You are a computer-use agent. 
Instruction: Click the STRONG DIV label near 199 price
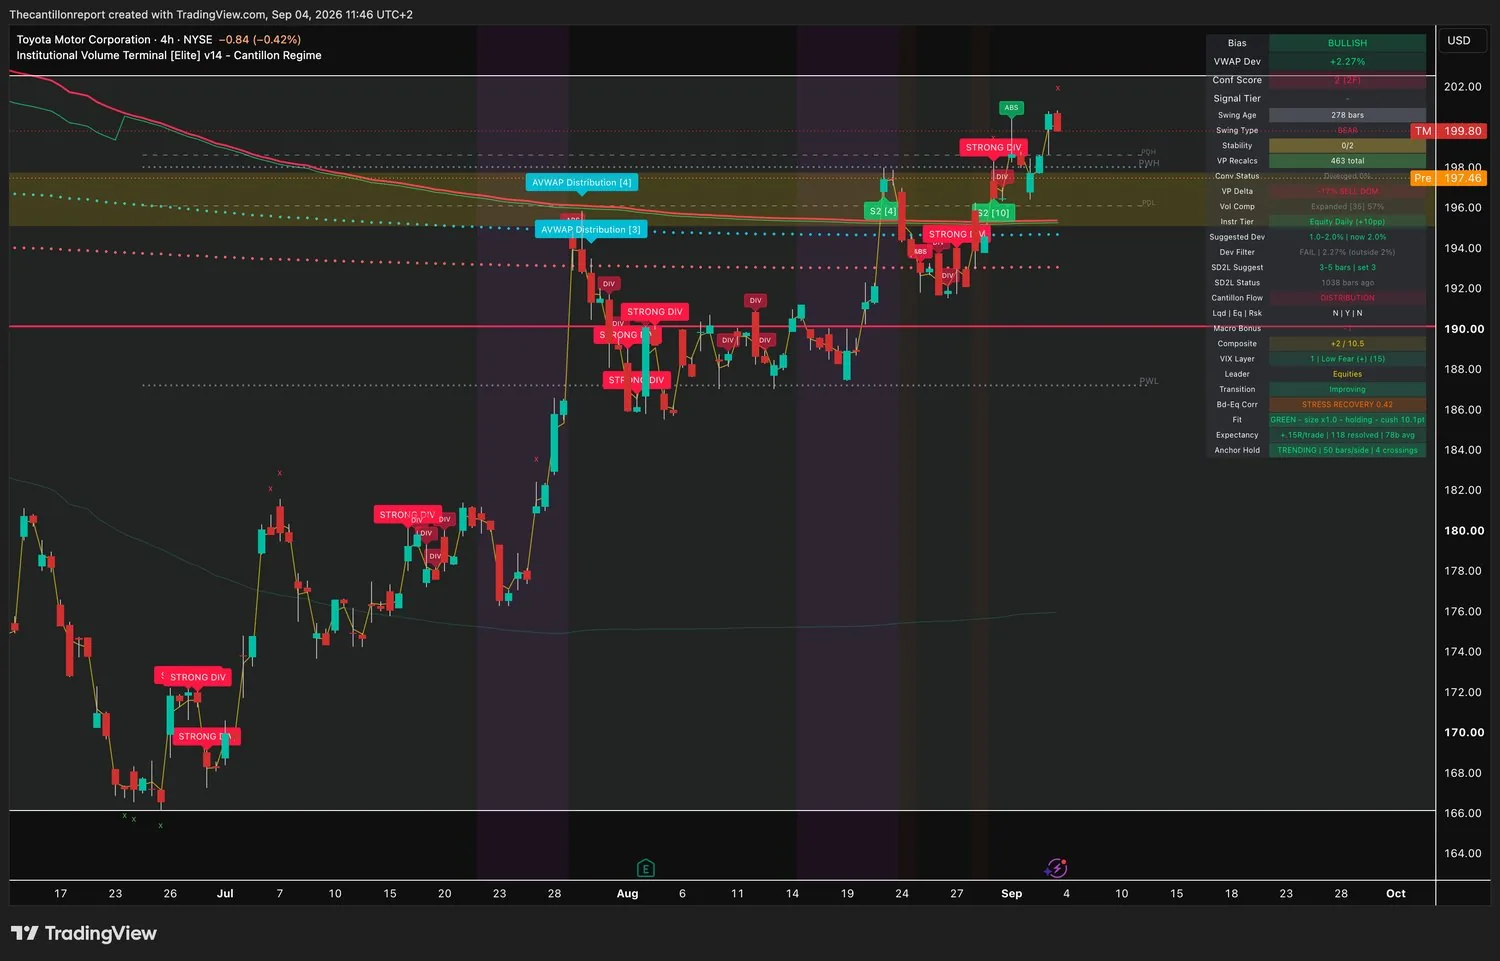(x=993, y=147)
